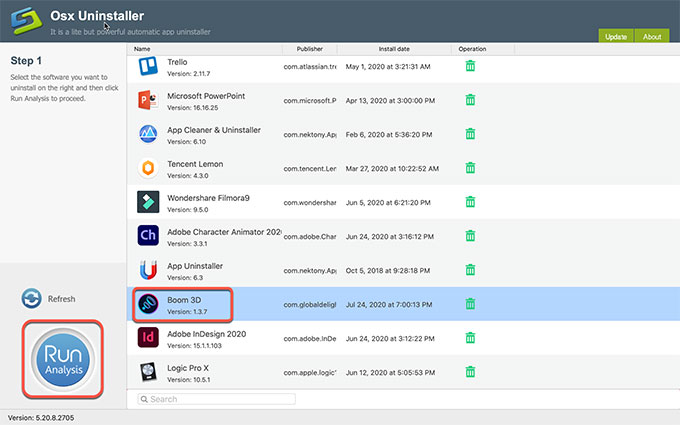Sort by the Name column header
The height and width of the screenshot is (425, 680).
(142, 49)
